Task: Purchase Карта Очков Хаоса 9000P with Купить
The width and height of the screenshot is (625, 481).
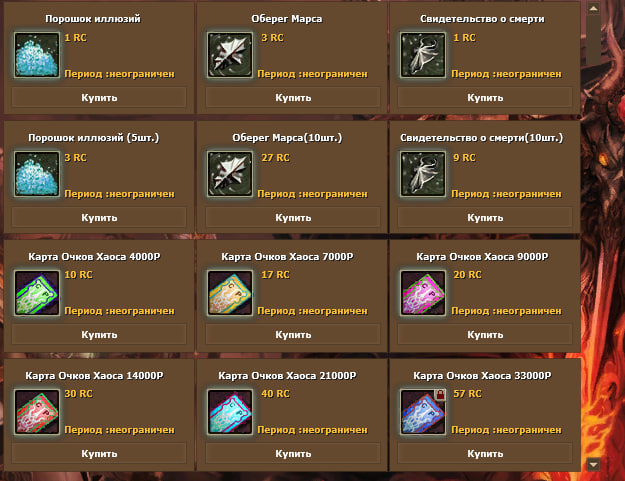Action: pos(485,335)
